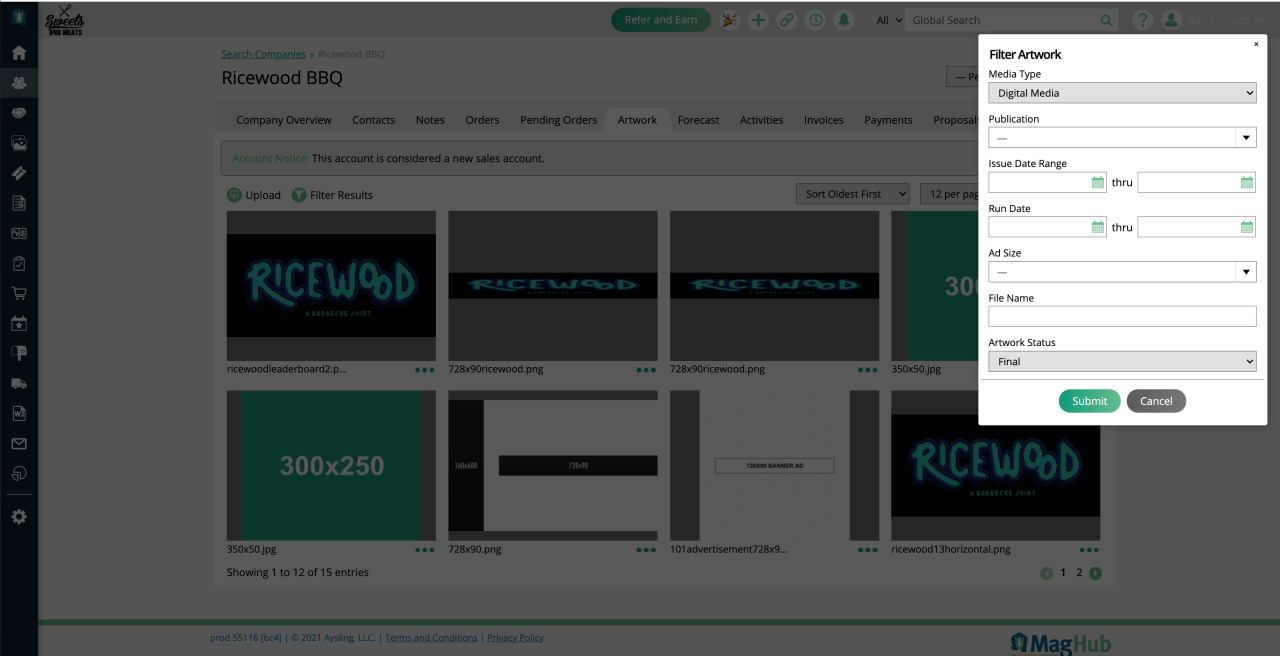Image resolution: width=1280 pixels, height=656 pixels.
Task: Open the Company Overview tab
Action: click(x=283, y=120)
